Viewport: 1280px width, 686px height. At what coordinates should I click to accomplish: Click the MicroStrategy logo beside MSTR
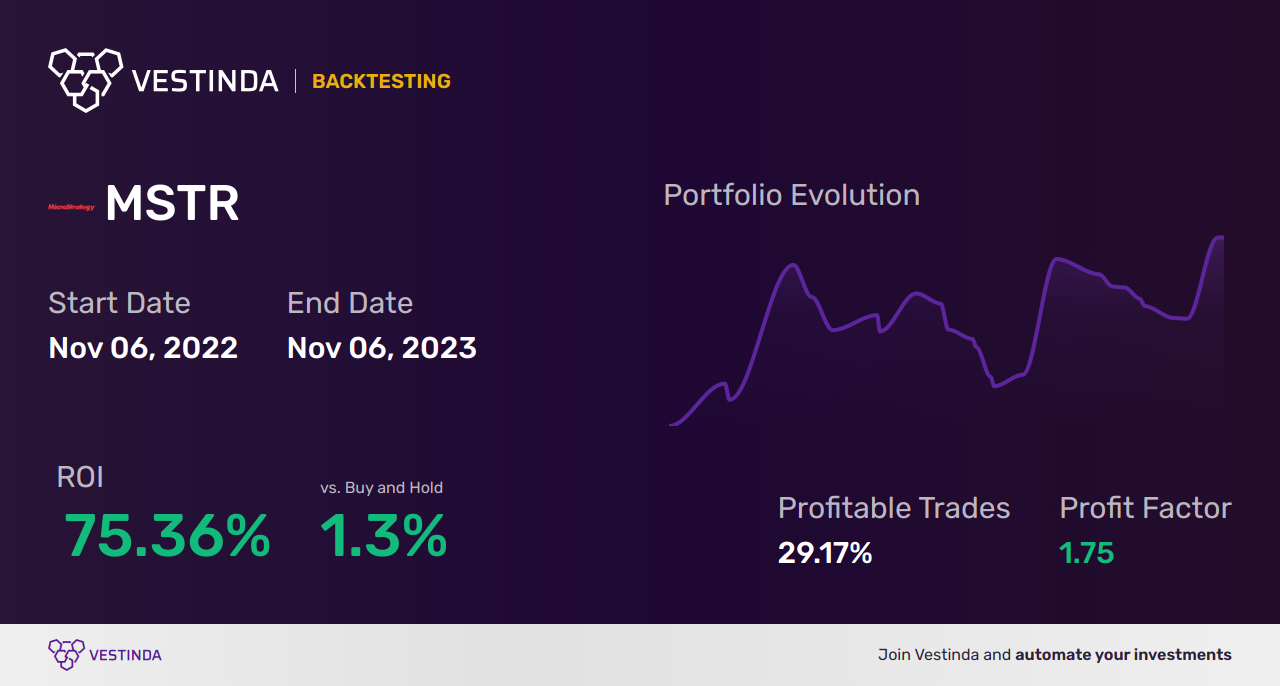pyautogui.click(x=71, y=207)
